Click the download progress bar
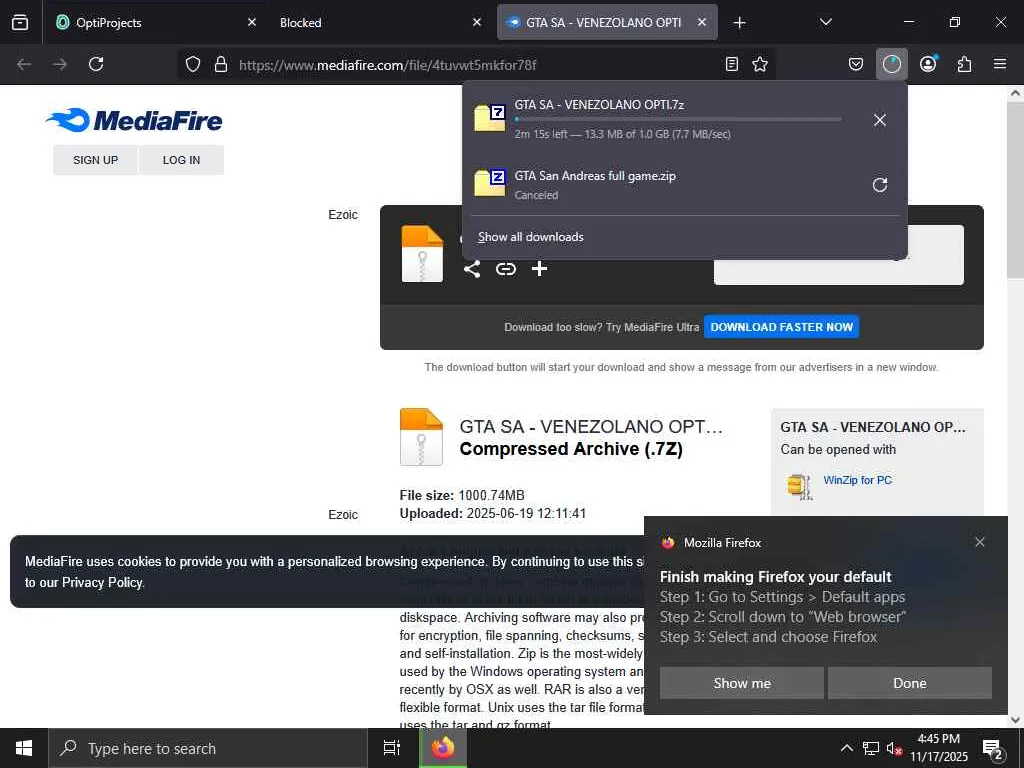 pos(678,120)
